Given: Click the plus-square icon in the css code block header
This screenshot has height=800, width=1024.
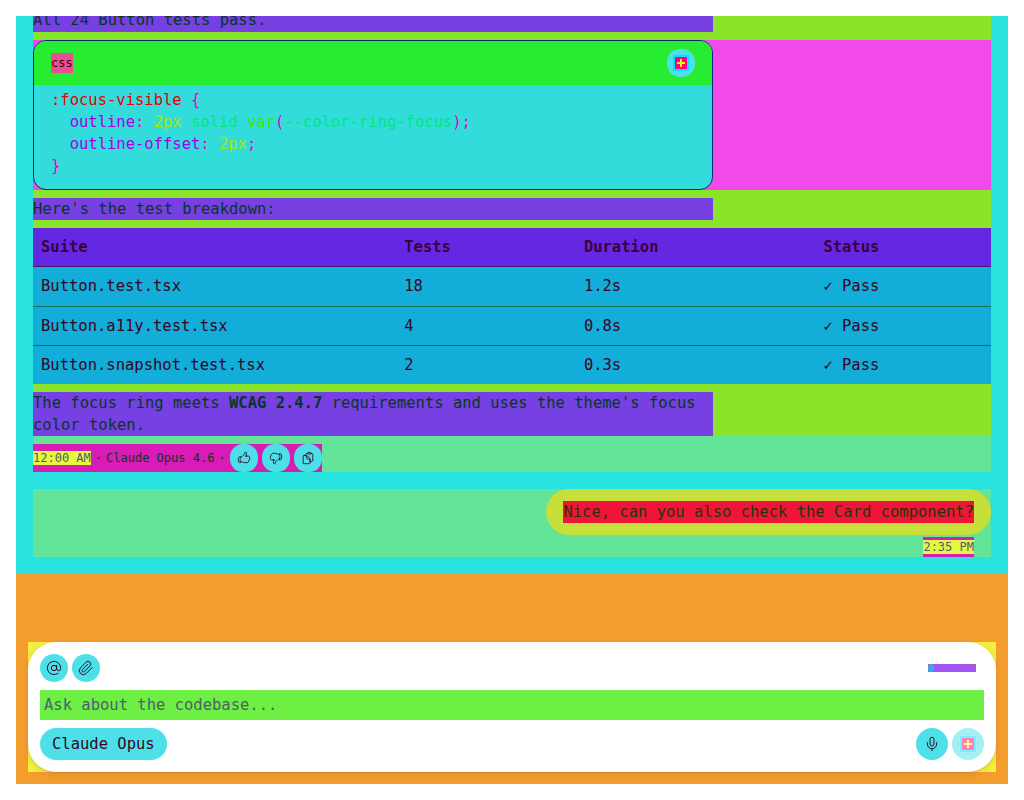Looking at the screenshot, I should click(680, 63).
